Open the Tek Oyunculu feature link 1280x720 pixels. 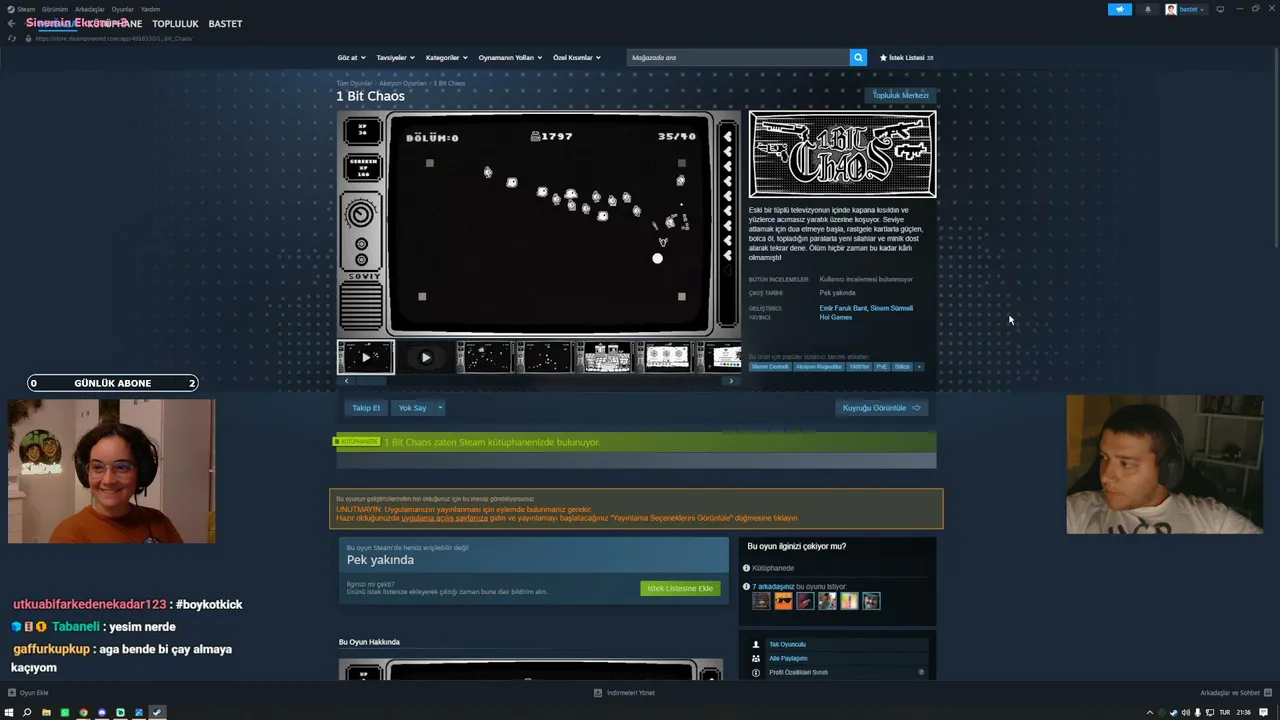(787, 644)
